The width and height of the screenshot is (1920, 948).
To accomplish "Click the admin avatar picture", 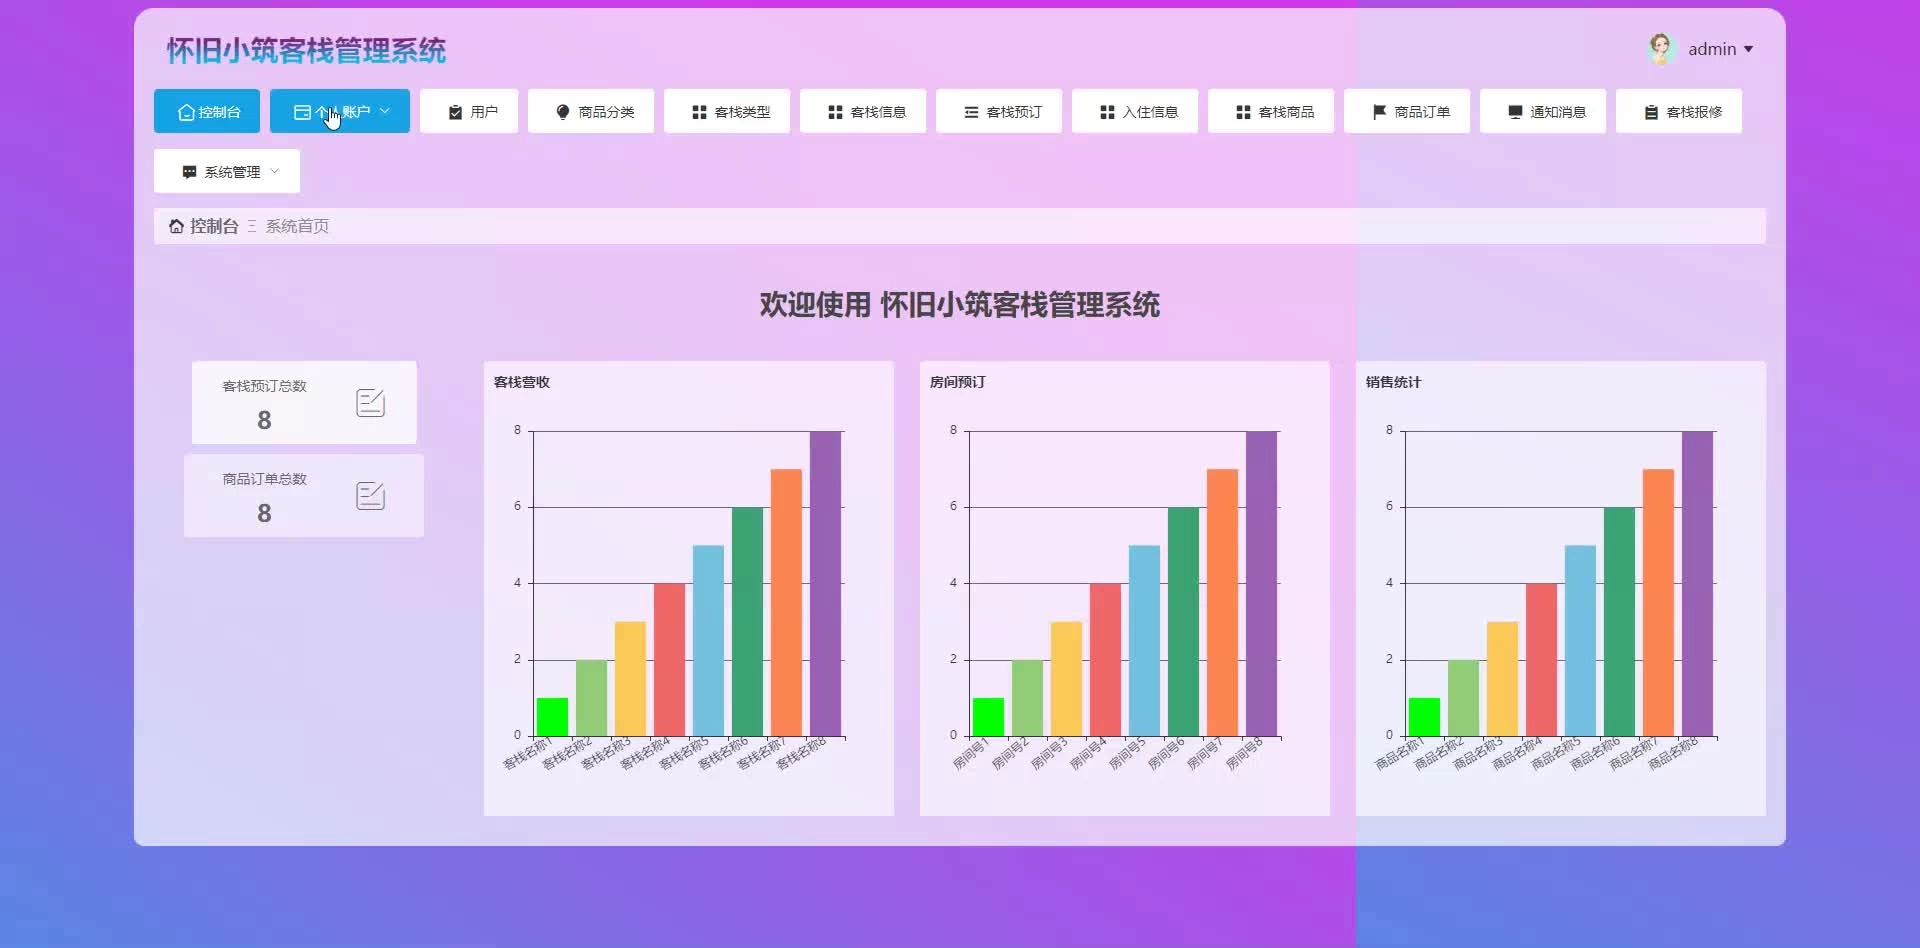I will pos(1661,49).
